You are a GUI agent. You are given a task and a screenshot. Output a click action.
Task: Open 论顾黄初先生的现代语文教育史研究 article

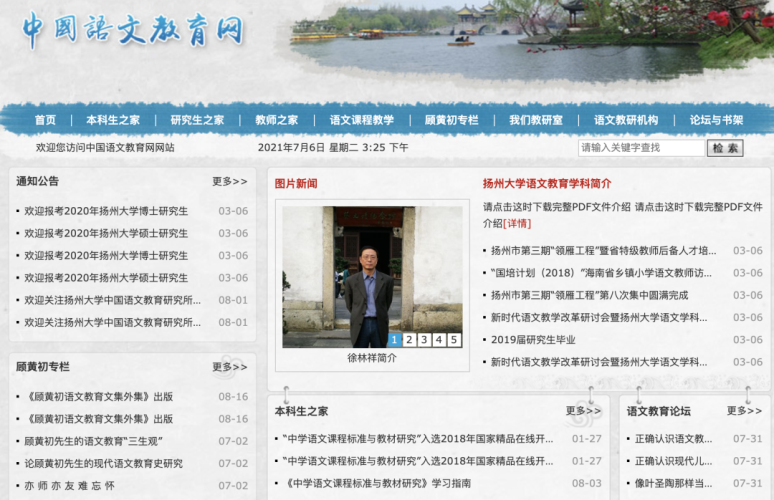[x=104, y=463]
